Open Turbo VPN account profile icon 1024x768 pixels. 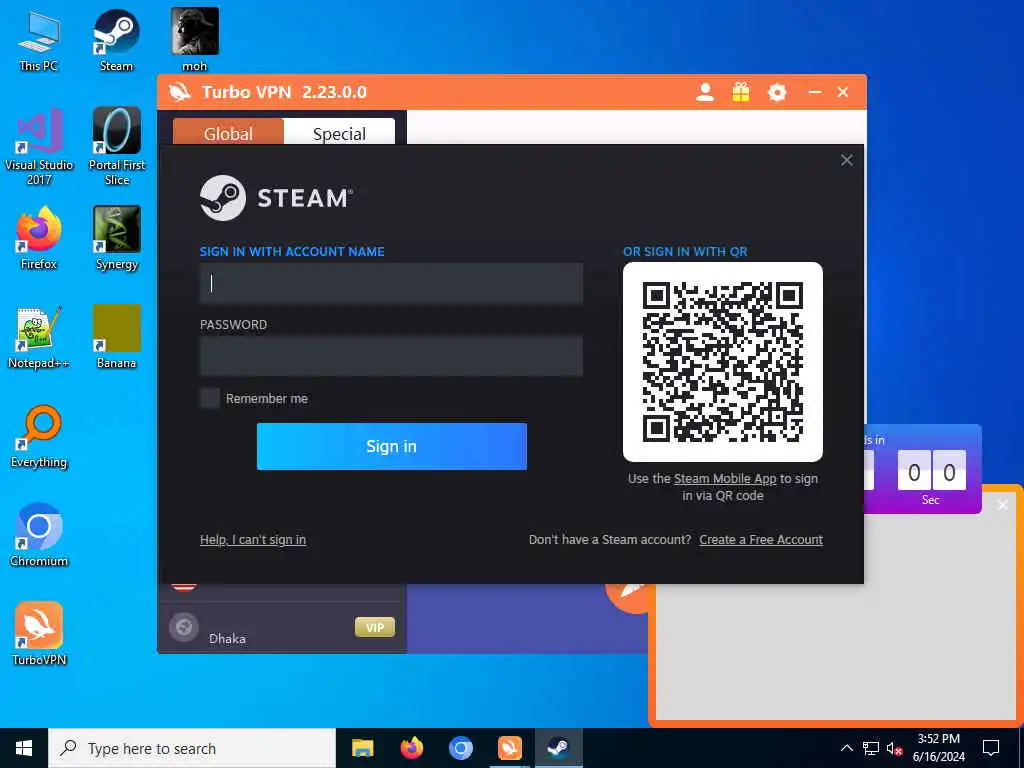[705, 92]
